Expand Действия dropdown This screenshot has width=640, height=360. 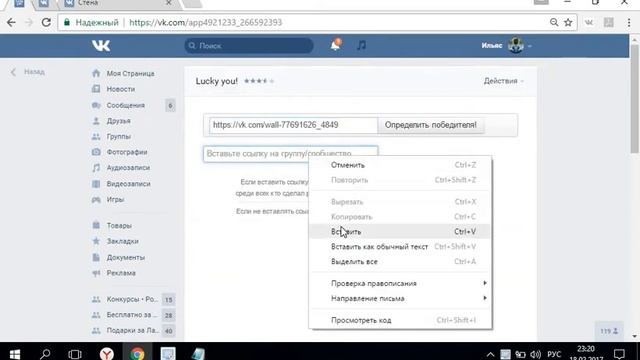point(504,81)
